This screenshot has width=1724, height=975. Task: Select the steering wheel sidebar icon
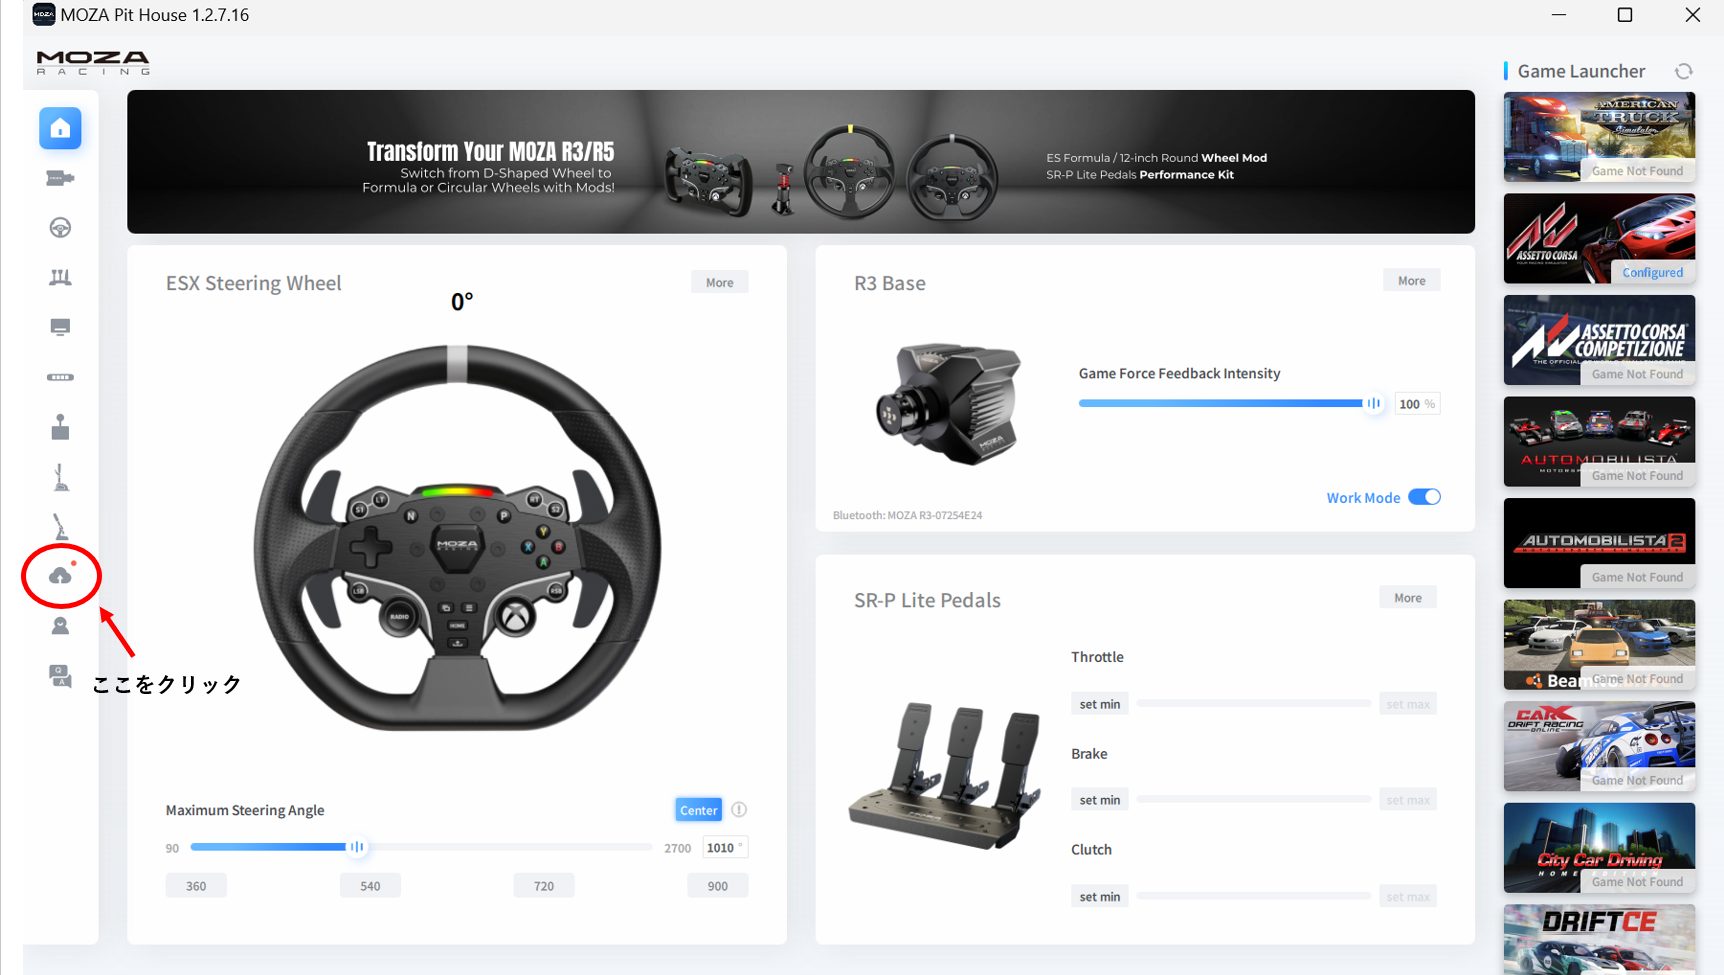[60, 228]
